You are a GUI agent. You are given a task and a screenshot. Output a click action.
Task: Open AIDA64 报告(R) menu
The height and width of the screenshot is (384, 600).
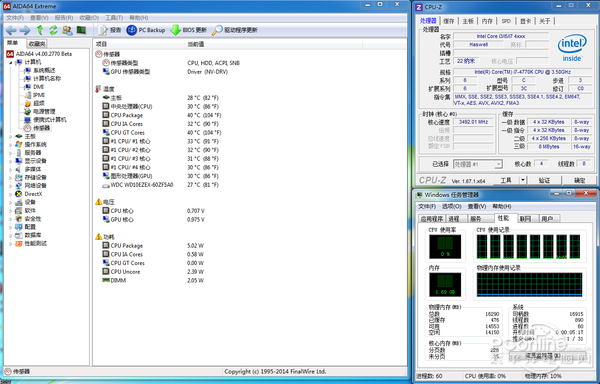point(64,18)
